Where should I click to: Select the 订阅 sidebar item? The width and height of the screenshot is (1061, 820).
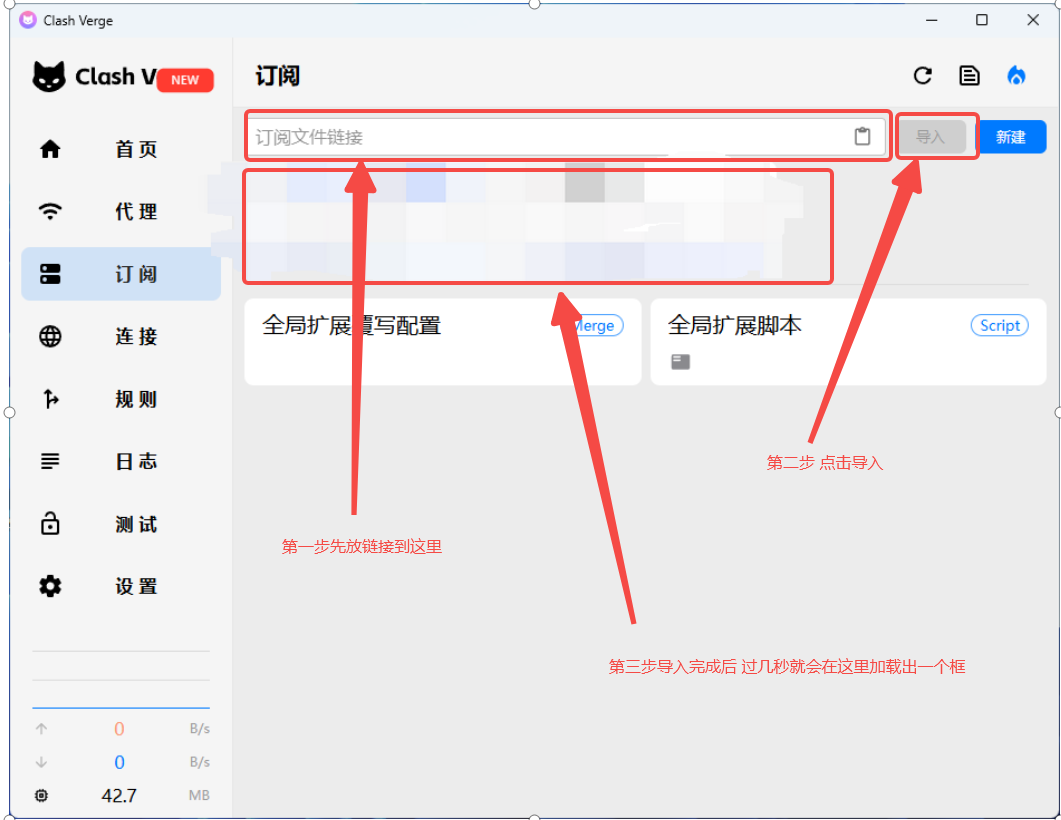[x=121, y=274]
